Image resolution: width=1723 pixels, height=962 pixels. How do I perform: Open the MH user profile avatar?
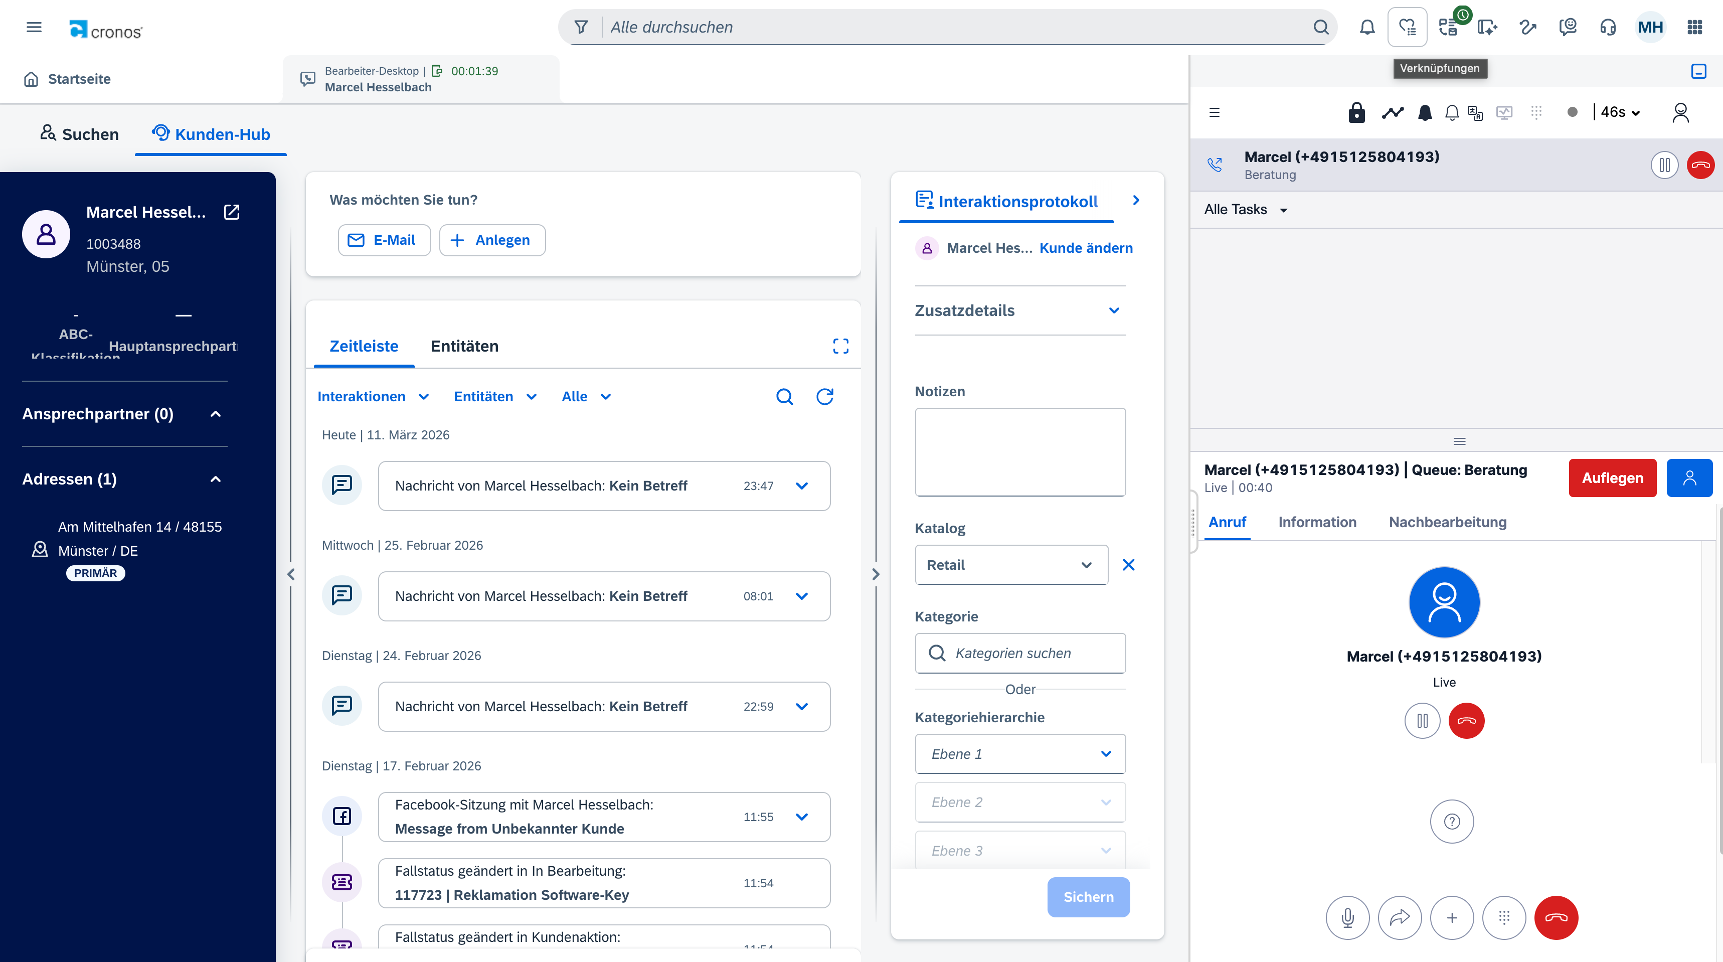click(x=1651, y=27)
